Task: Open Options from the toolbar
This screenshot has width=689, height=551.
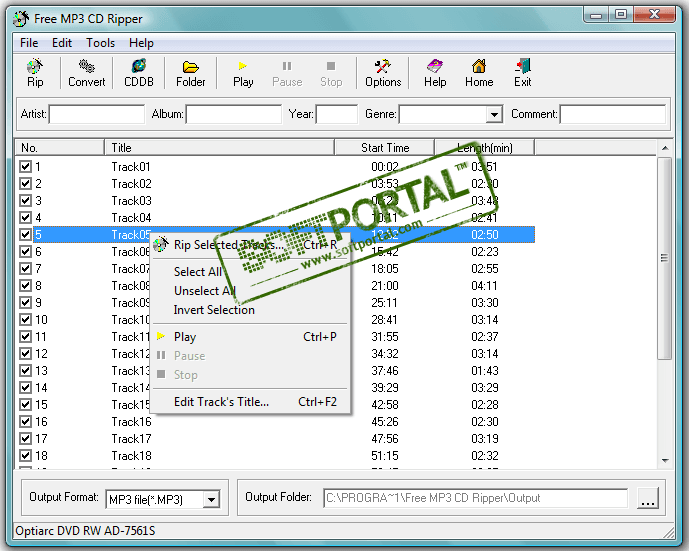Action: pos(383,72)
